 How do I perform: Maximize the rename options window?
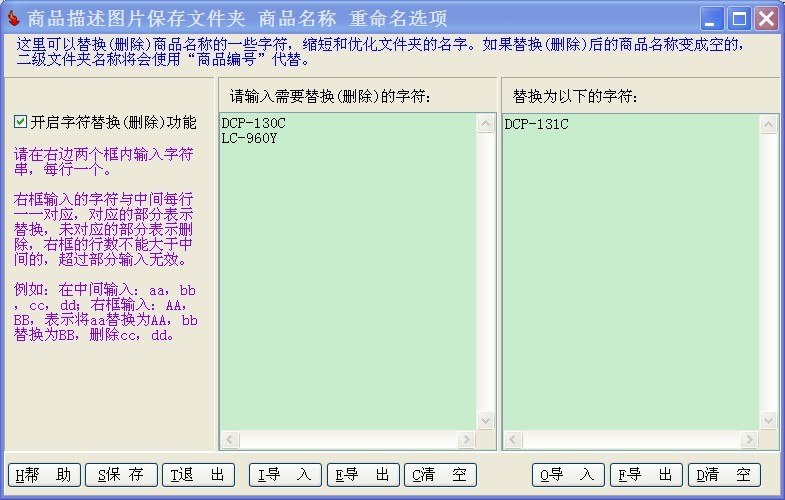[x=739, y=18]
